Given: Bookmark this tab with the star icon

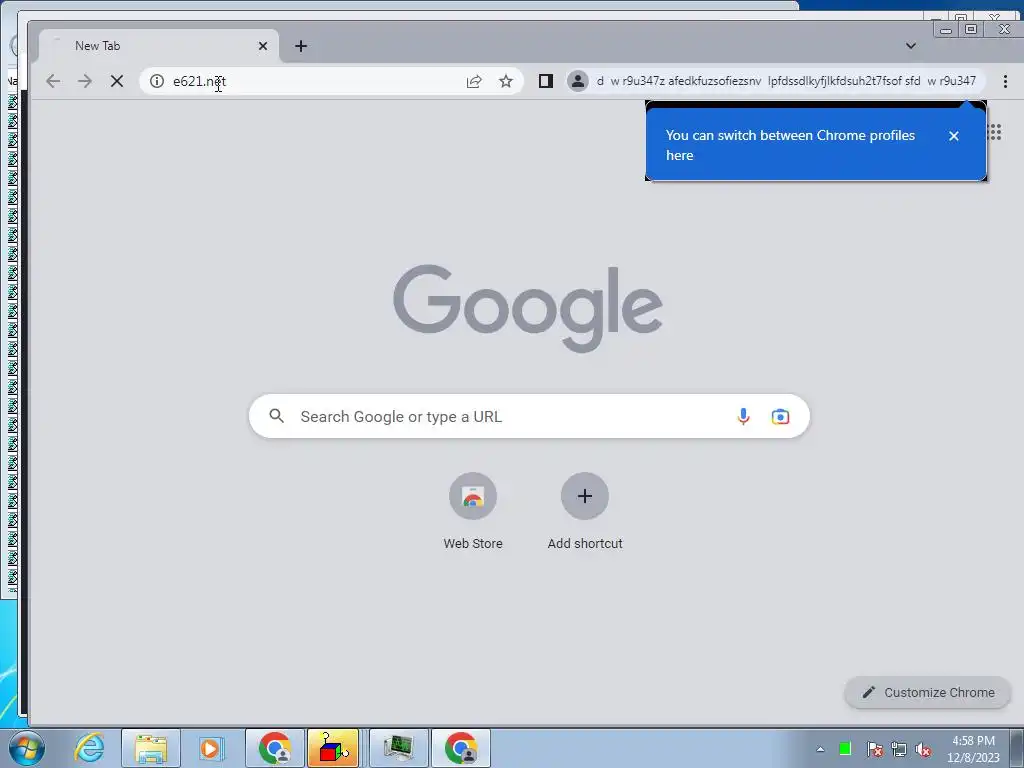Looking at the screenshot, I should (505, 81).
